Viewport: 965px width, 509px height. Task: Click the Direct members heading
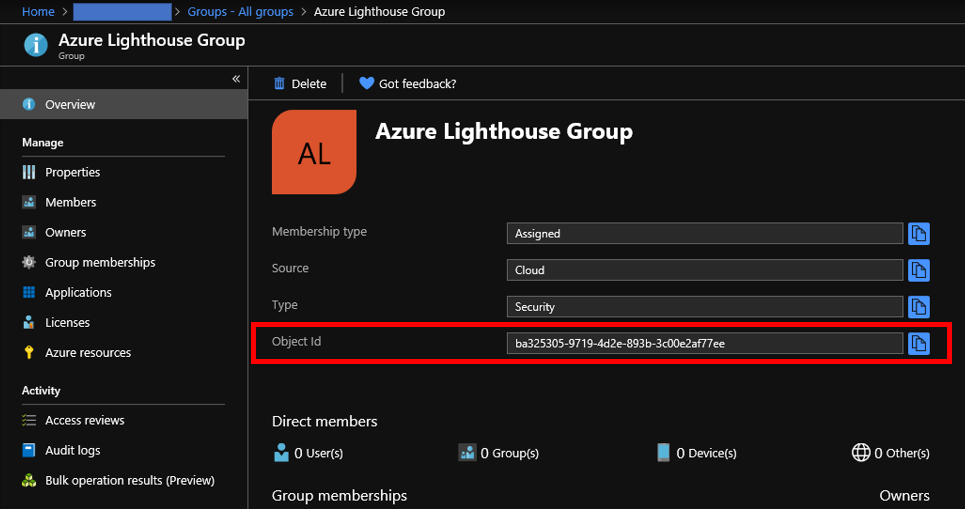[324, 421]
